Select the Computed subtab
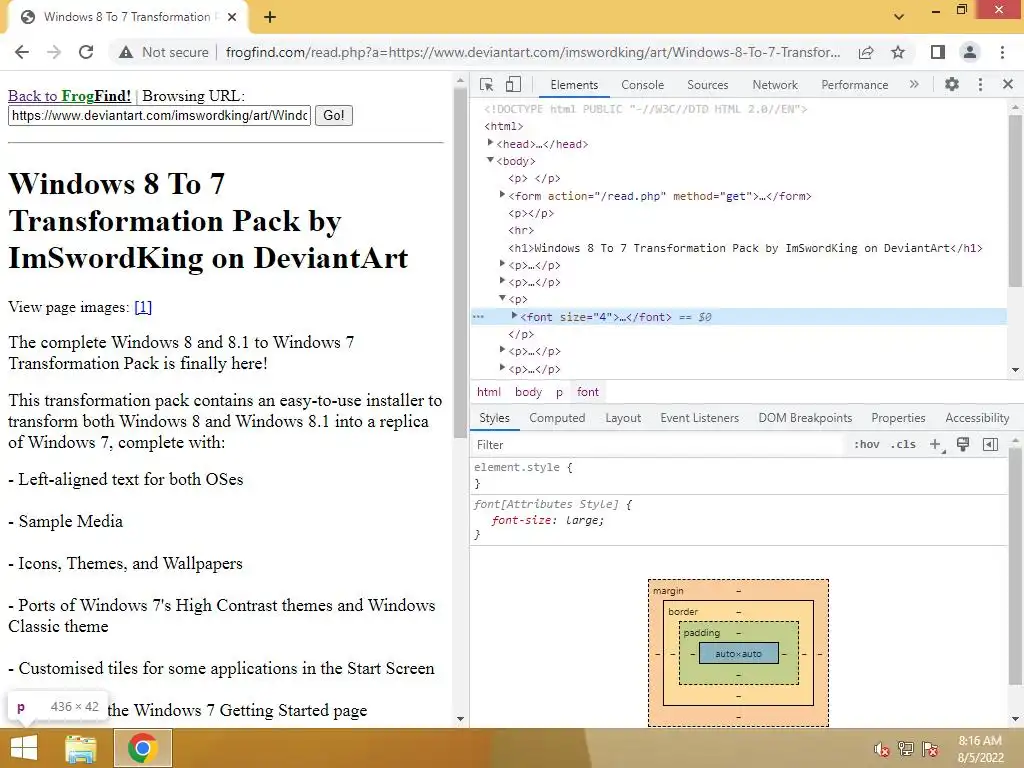The width and height of the screenshot is (1024, 768). 557,418
